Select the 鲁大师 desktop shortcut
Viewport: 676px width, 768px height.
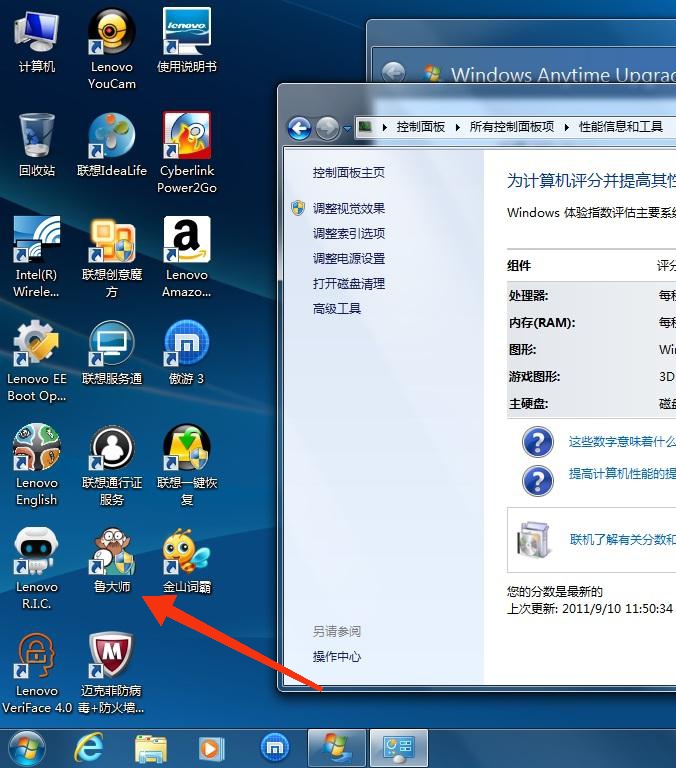[112, 561]
